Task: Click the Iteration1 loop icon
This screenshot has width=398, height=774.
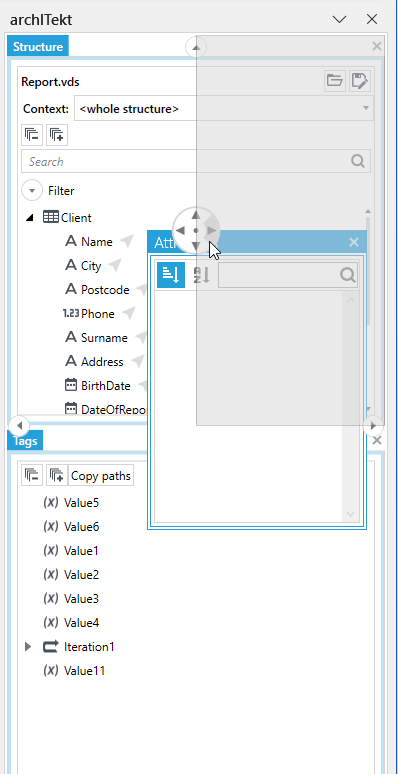Action: [x=51, y=646]
